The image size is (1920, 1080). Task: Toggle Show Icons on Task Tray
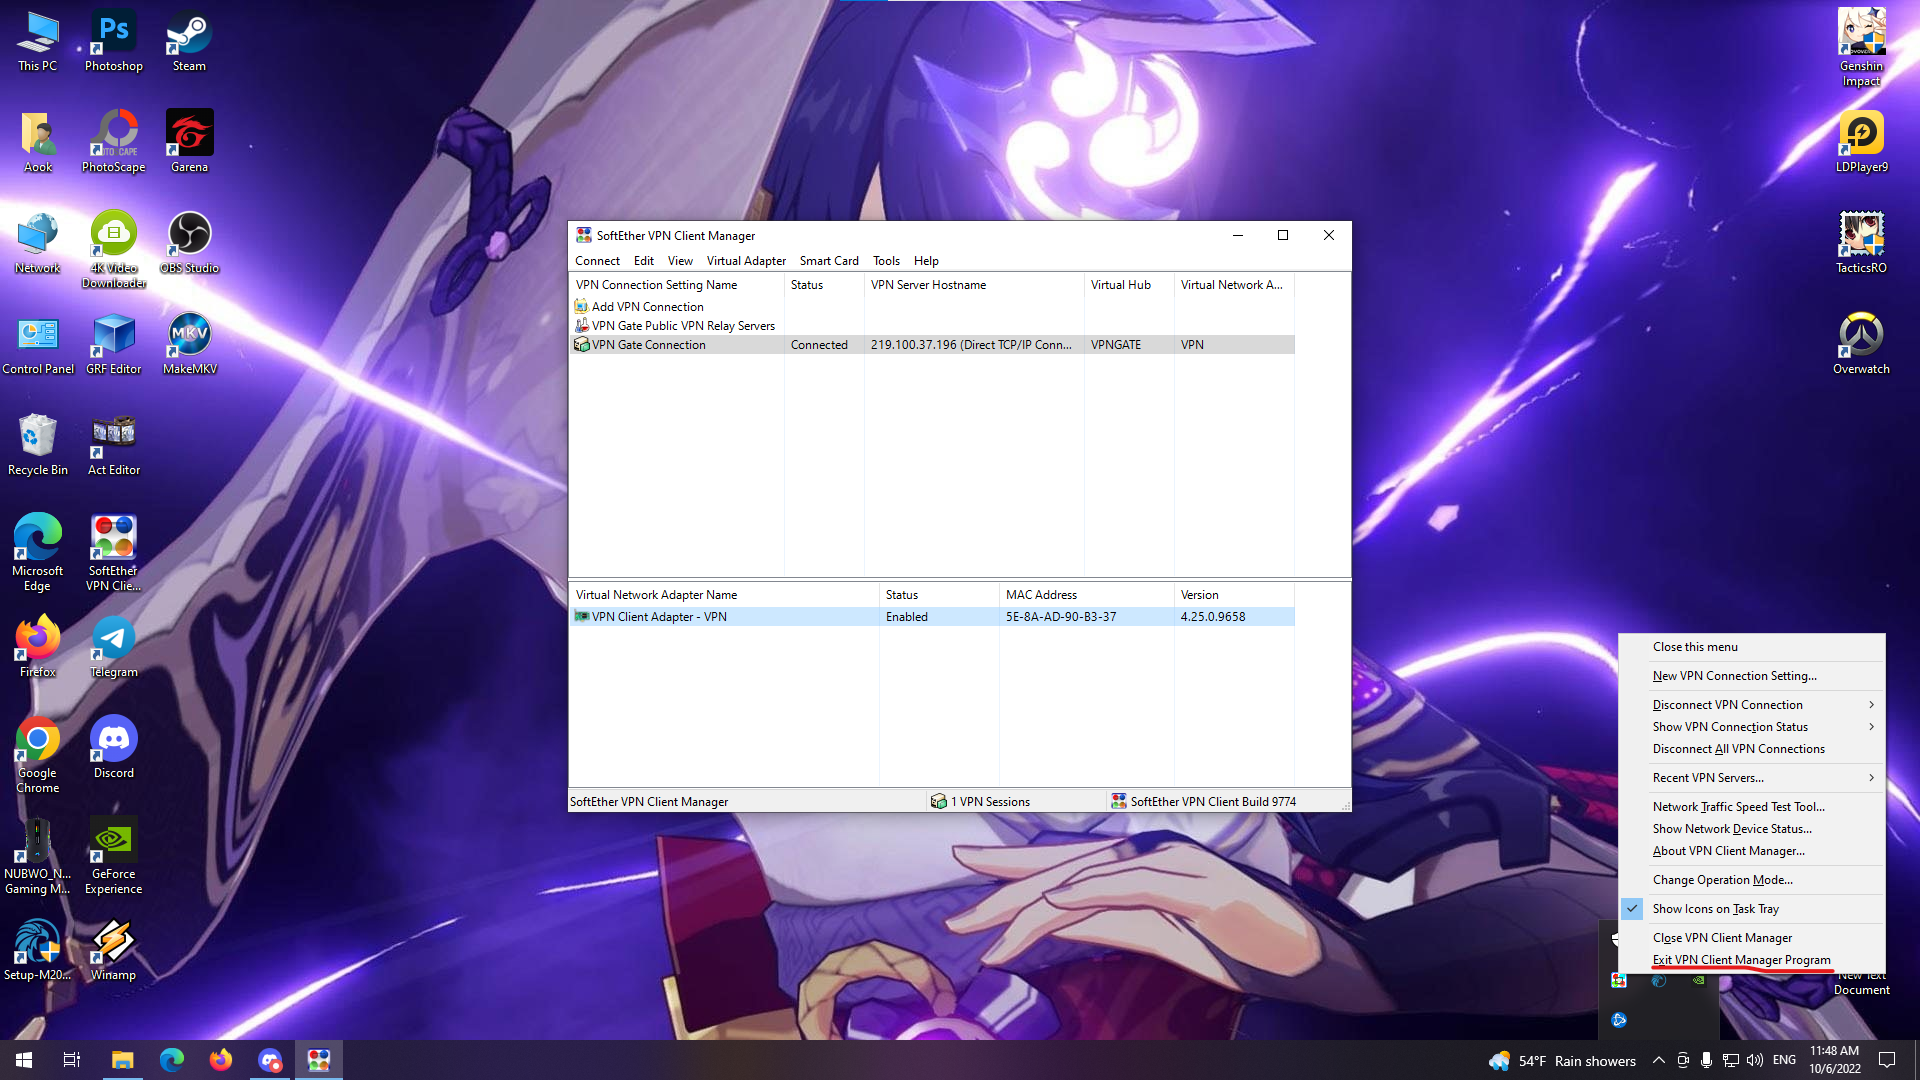(x=1752, y=909)
